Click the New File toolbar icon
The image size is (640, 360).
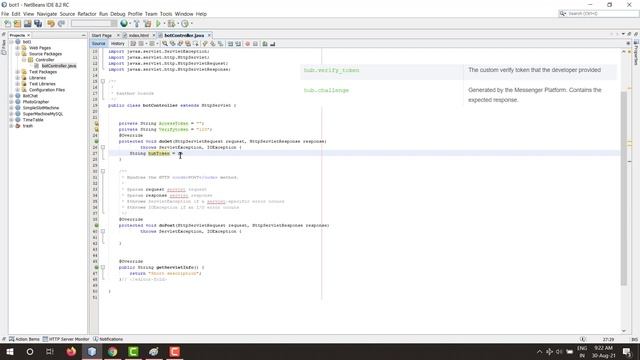click(8, 24)
